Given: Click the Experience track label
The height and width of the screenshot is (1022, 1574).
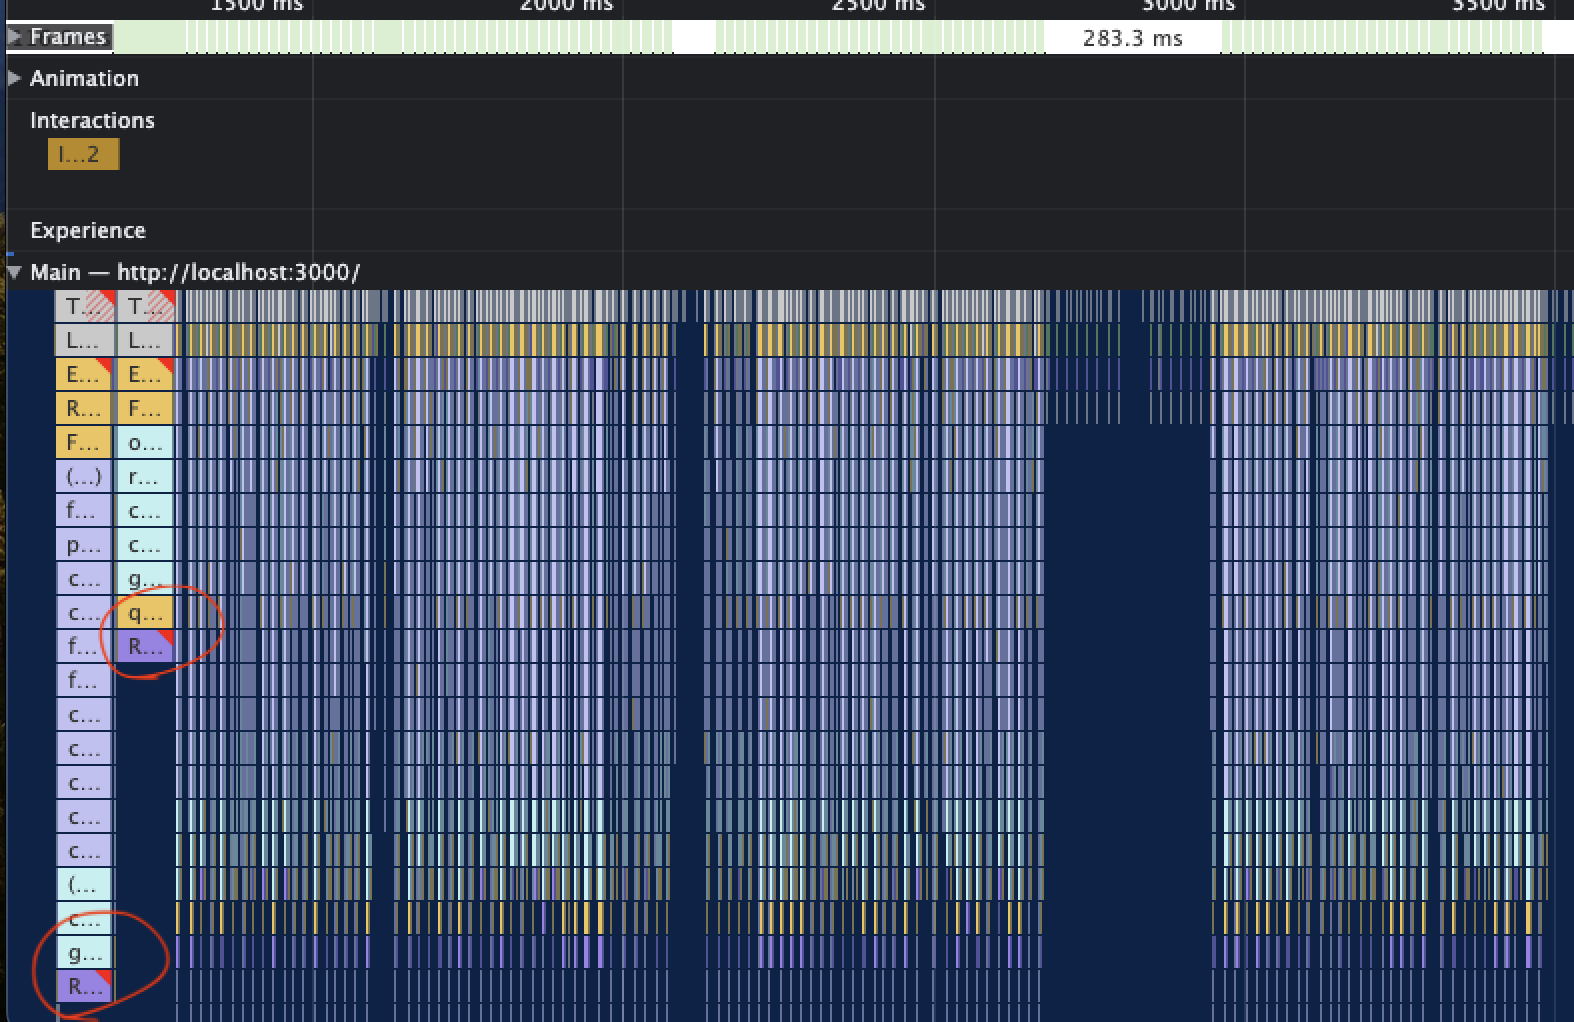Looking at the screenshot, I should (88, 230).
